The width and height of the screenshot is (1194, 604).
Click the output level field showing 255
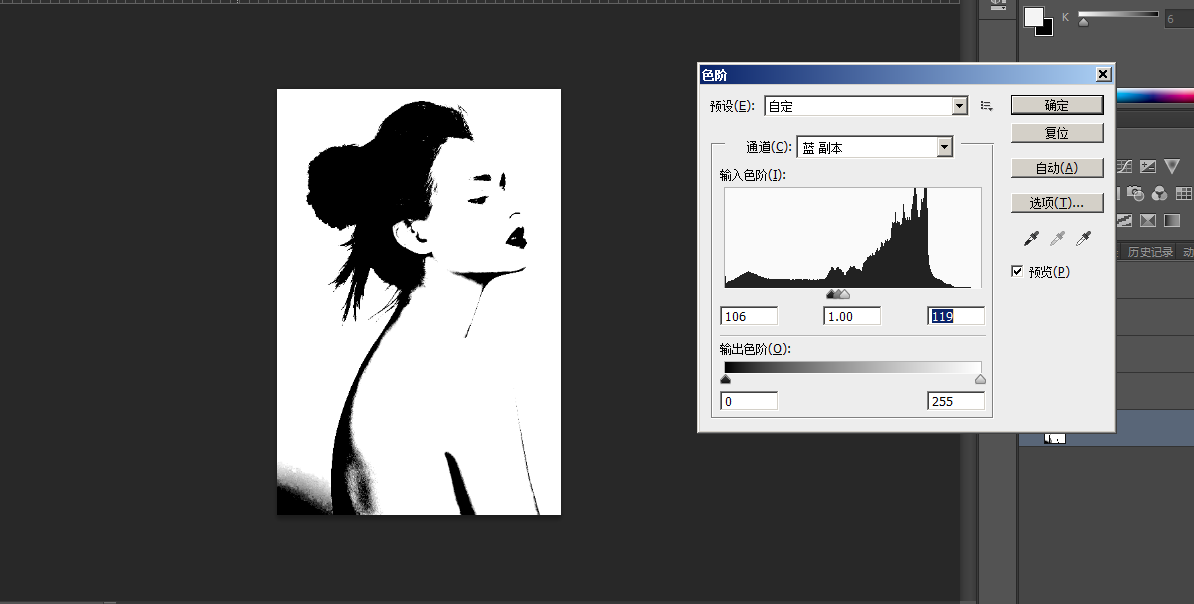(956, 401)
